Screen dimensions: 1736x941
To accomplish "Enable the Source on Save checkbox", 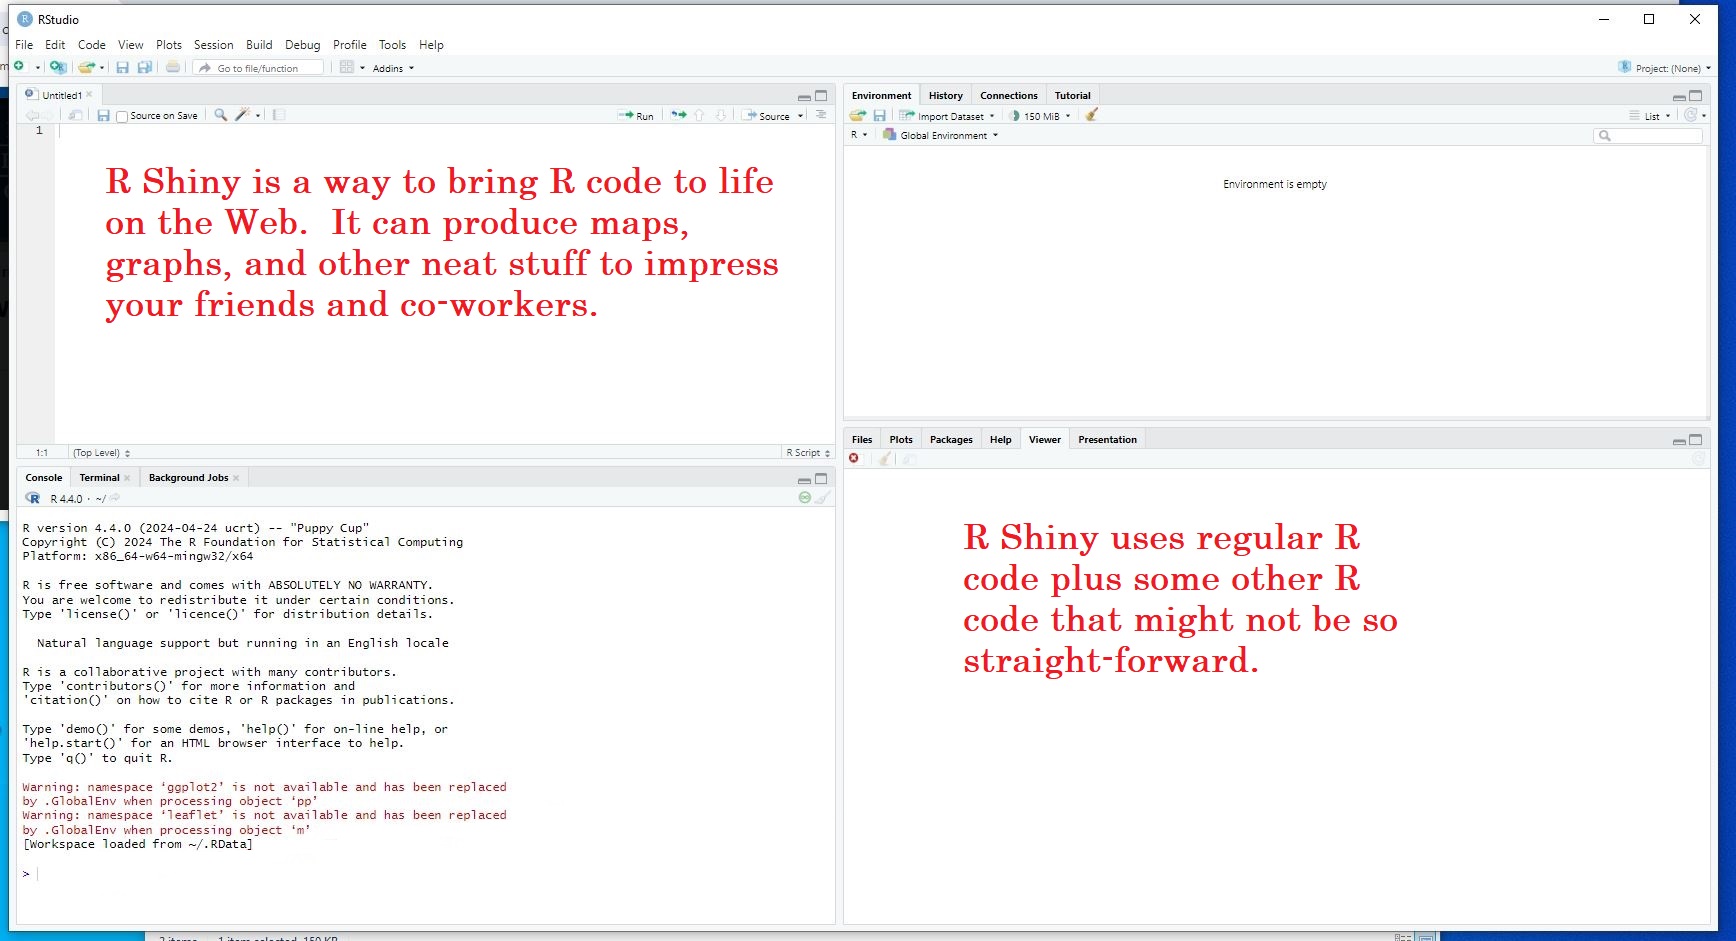I will click(122, 116).
